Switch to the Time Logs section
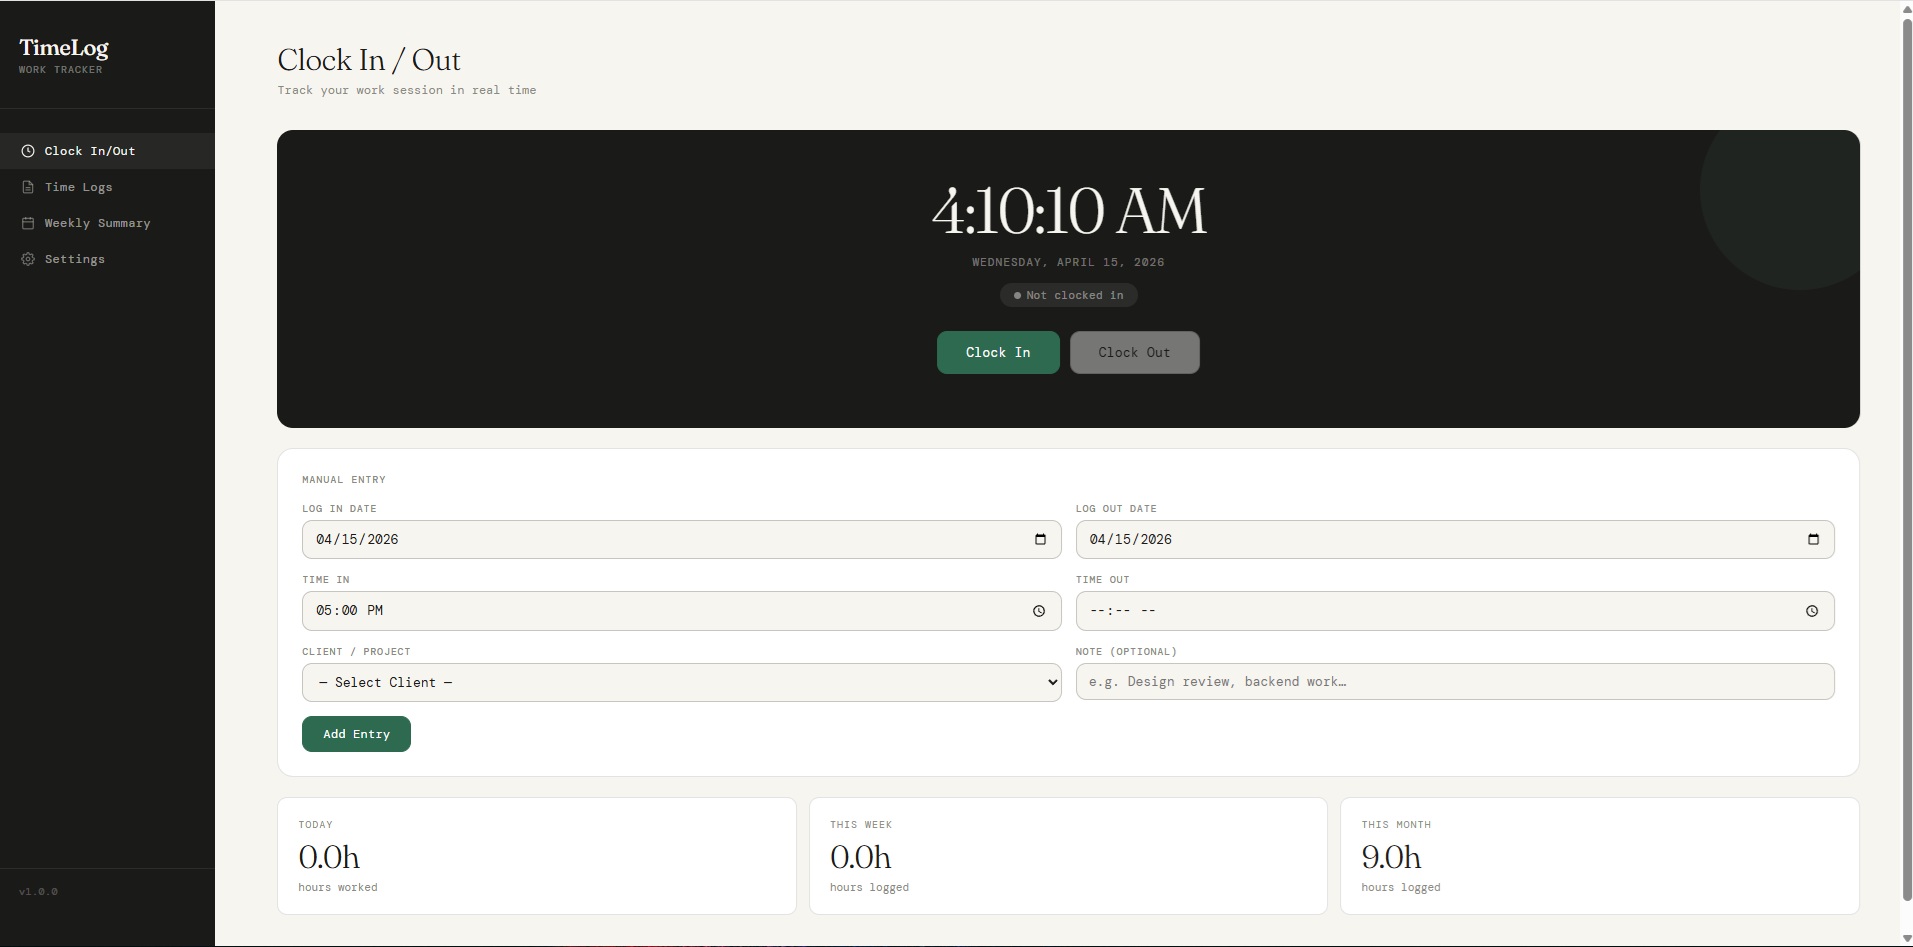This screenshot has width=1913, height=947. pyautogui.click(x=77, y=187)
